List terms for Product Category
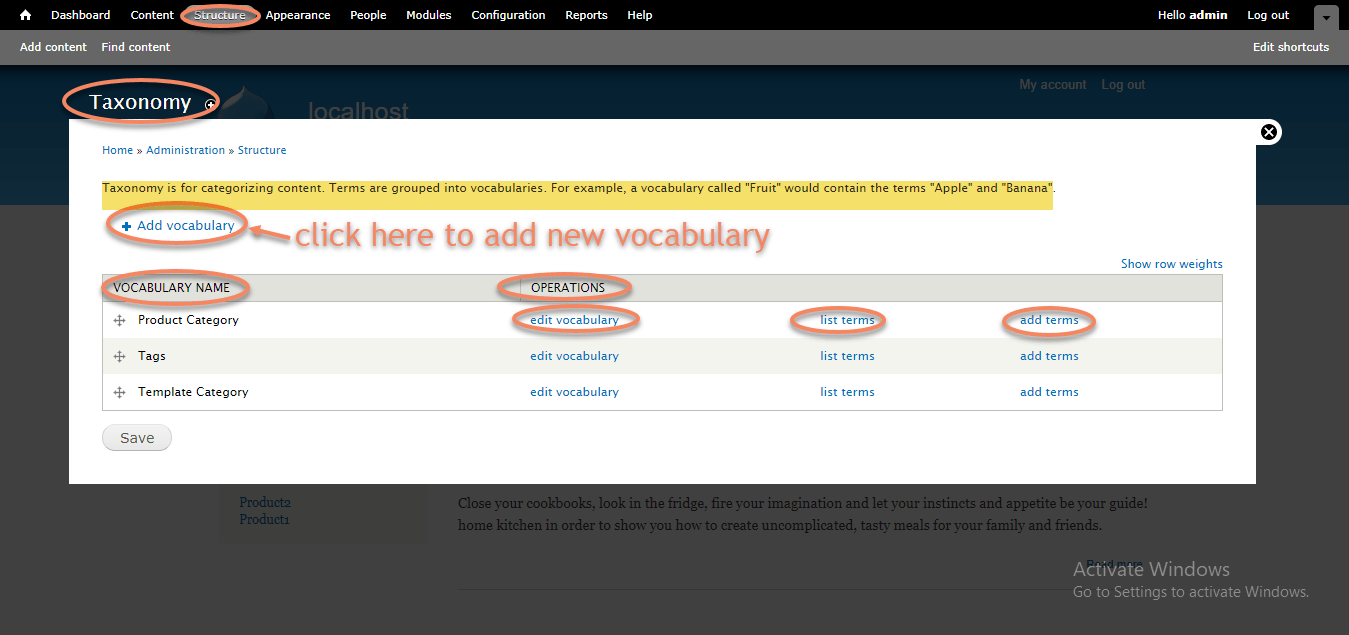This screenshot has width=1349, height=635. click(847, 320)
